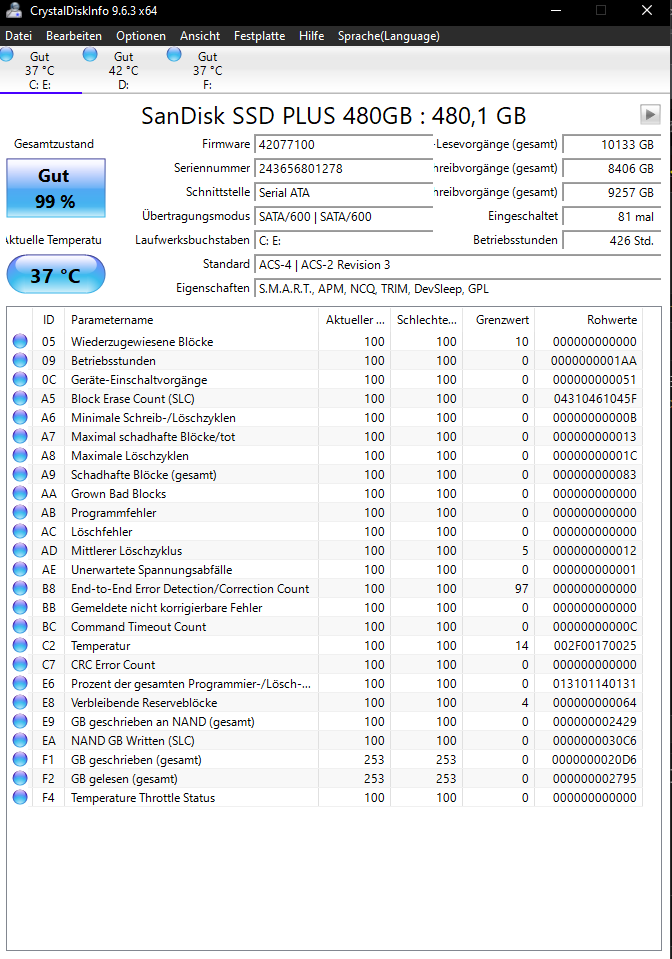Screen dimensions: 672x959
Task: Click the Laufwerksbuchstaben field C: E:
Action: coord(344,240)
